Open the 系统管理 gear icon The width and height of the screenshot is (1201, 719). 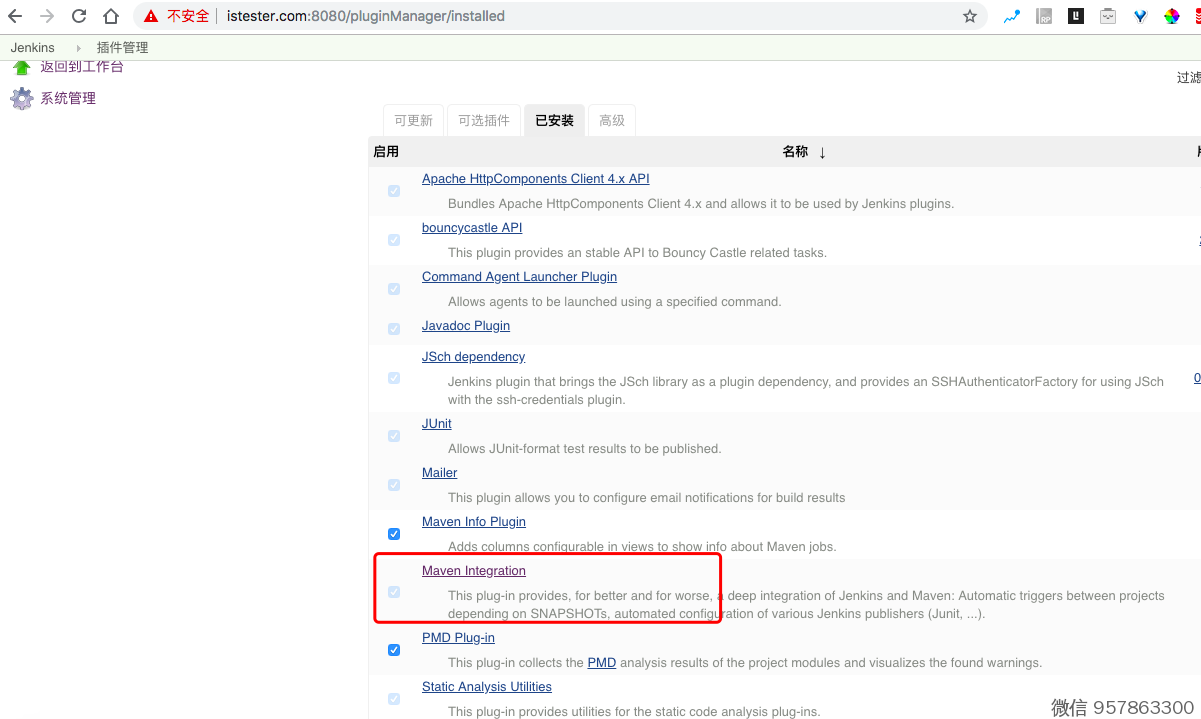[21, 98]
